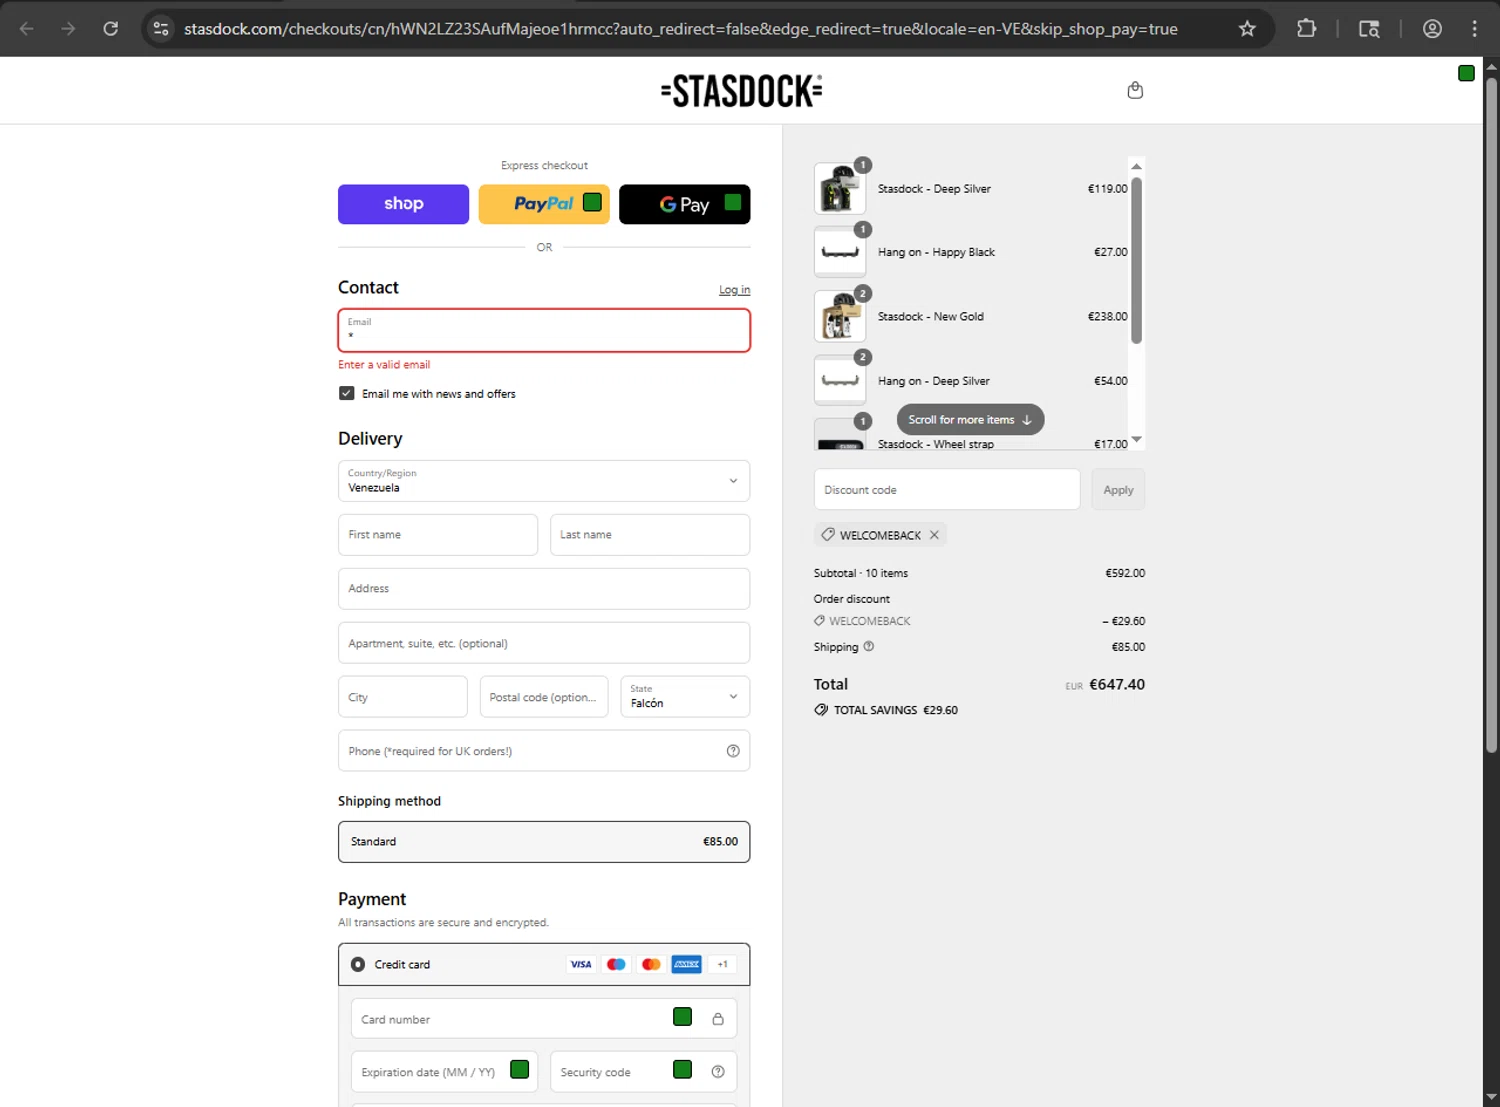Select the Standard shipping method
This screenshot has width=1500, height=1107.
coord(544,842)
